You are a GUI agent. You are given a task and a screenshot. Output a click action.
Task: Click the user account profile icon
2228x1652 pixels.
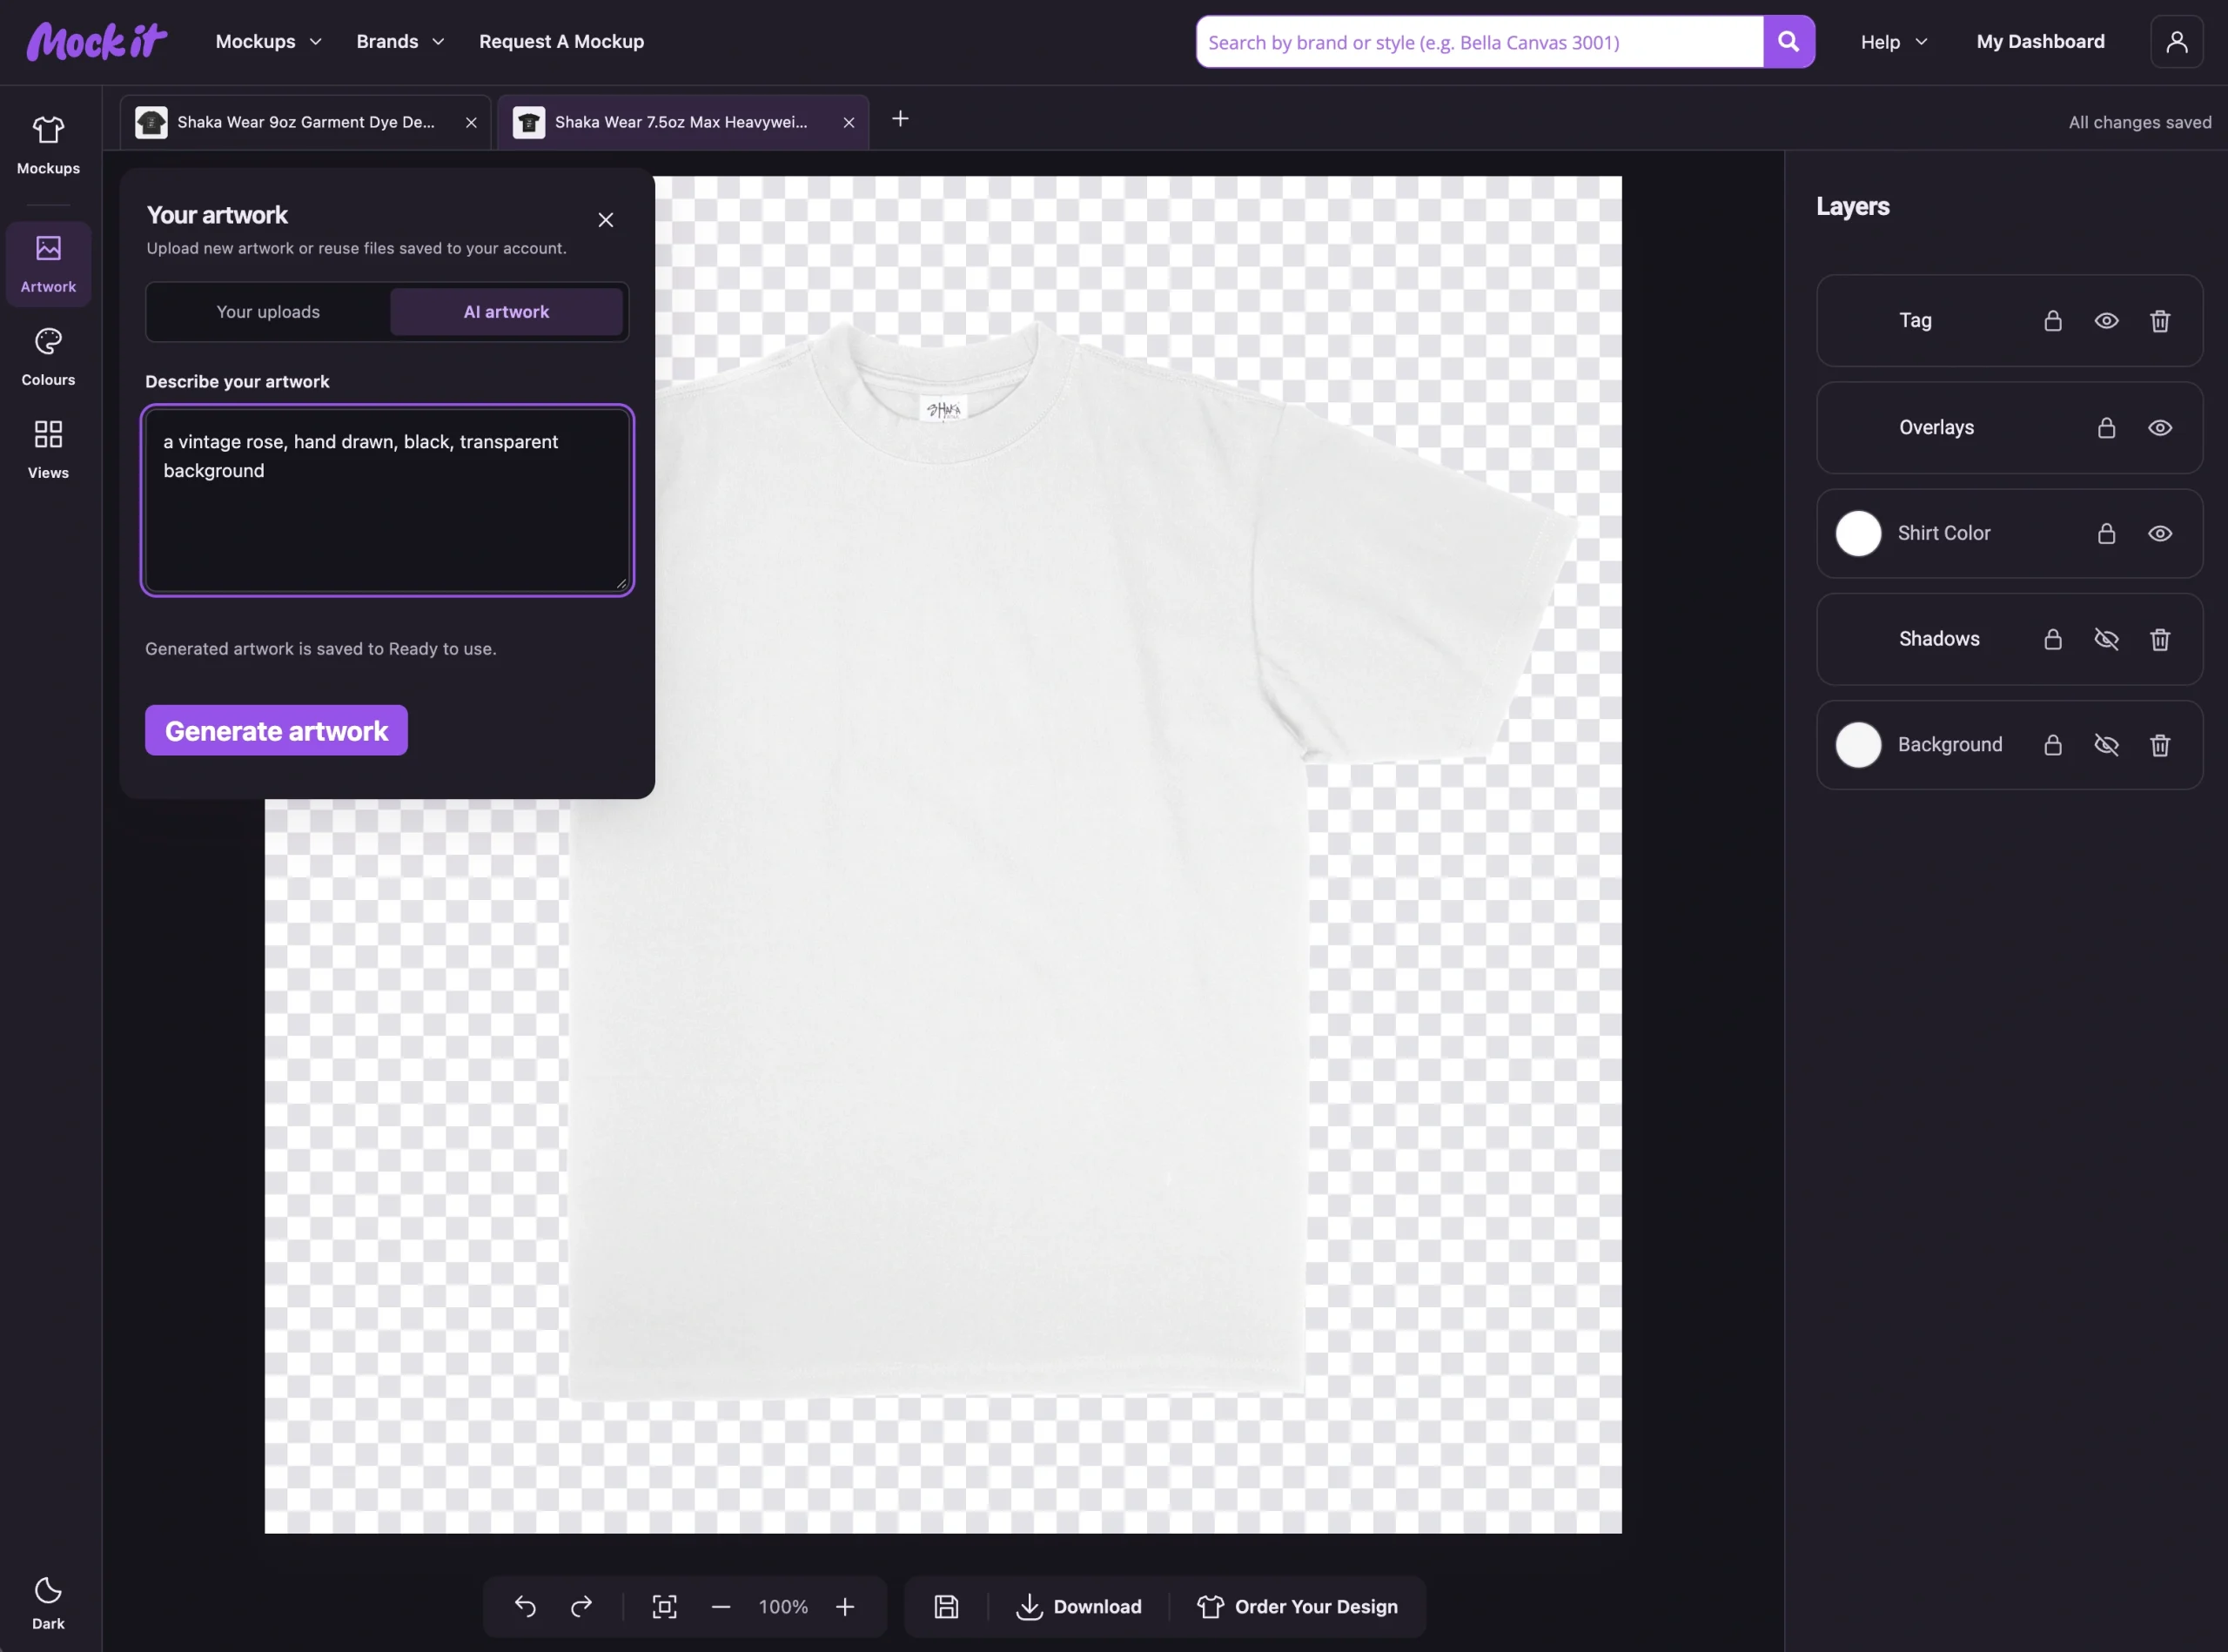(x=2177, y=41)
